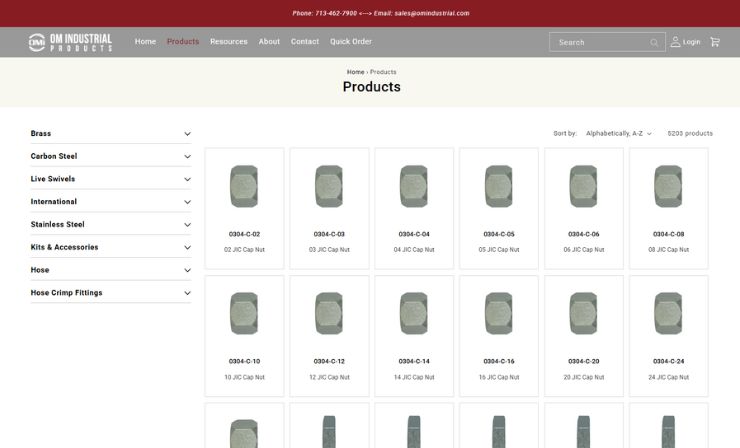
Task: Open the Contact menu item
Action: point(305,42)
